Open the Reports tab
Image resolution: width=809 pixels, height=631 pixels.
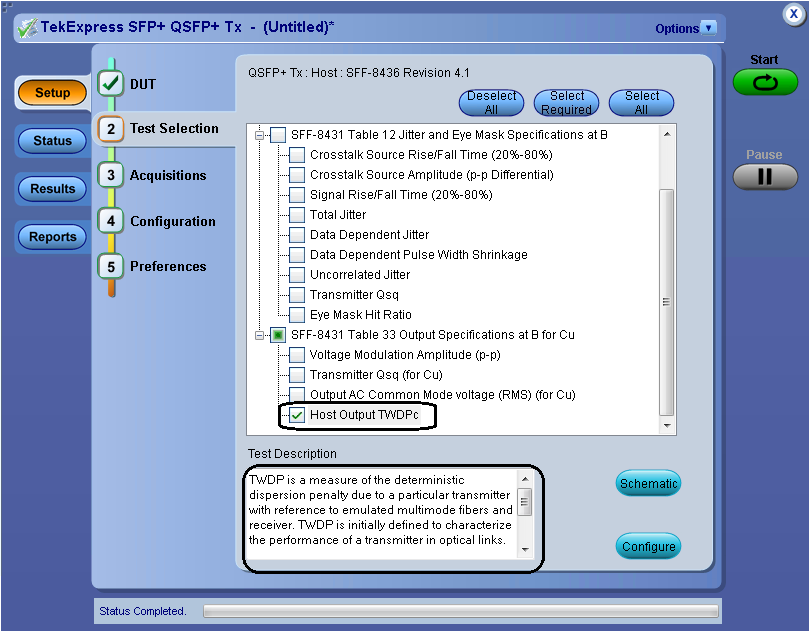pyautogui.click(x=52, y=237)
